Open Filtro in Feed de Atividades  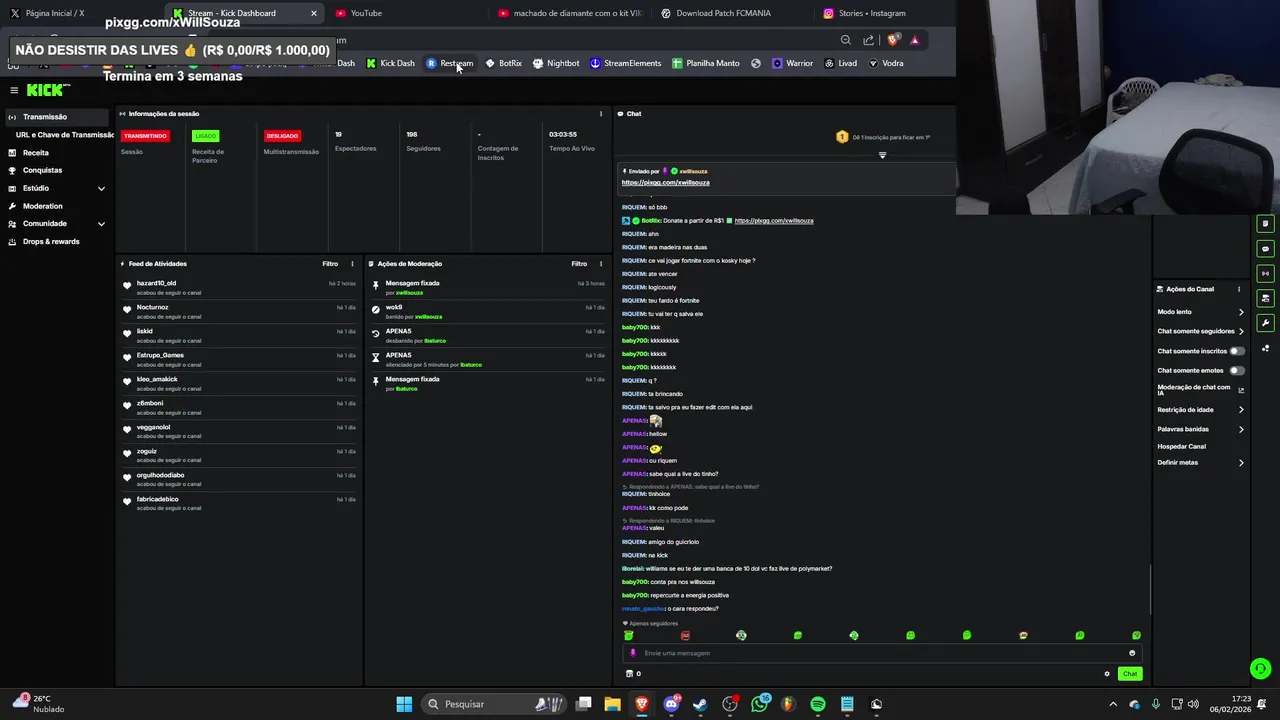(330, 264)
